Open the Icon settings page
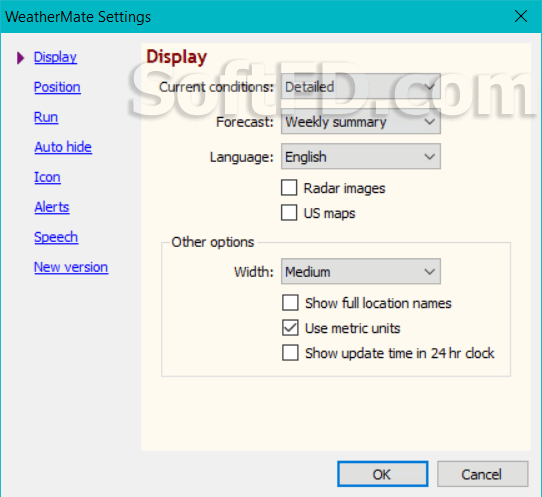This screenshot has height=497, width=542. [47, 177]
